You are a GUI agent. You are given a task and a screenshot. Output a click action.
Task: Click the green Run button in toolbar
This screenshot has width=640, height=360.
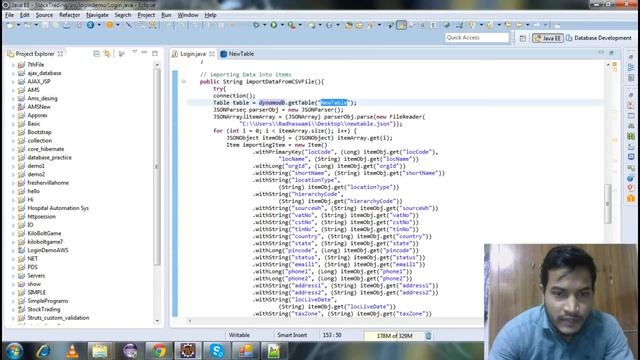coord(273,25)
